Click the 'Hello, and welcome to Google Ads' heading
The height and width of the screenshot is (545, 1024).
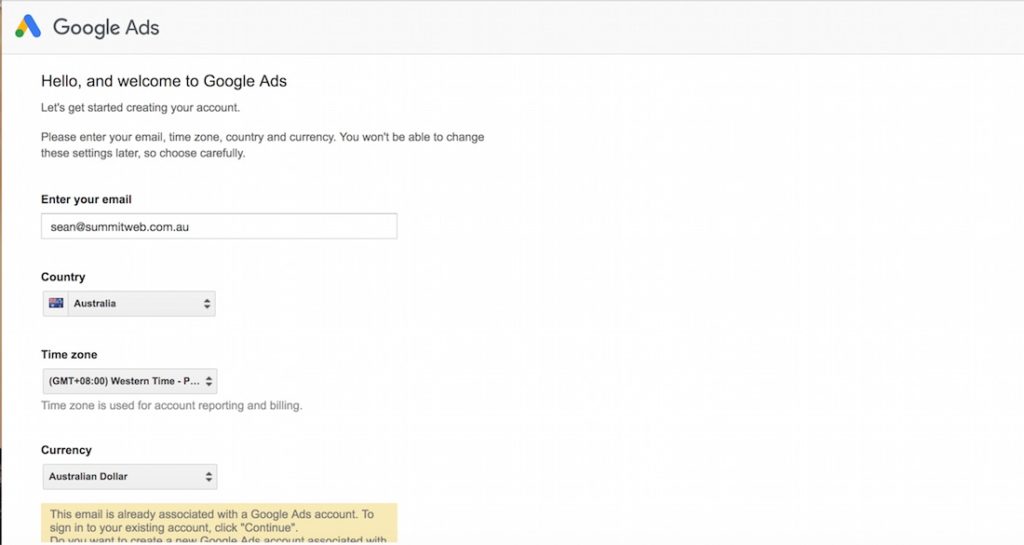[x=164, y=81]
